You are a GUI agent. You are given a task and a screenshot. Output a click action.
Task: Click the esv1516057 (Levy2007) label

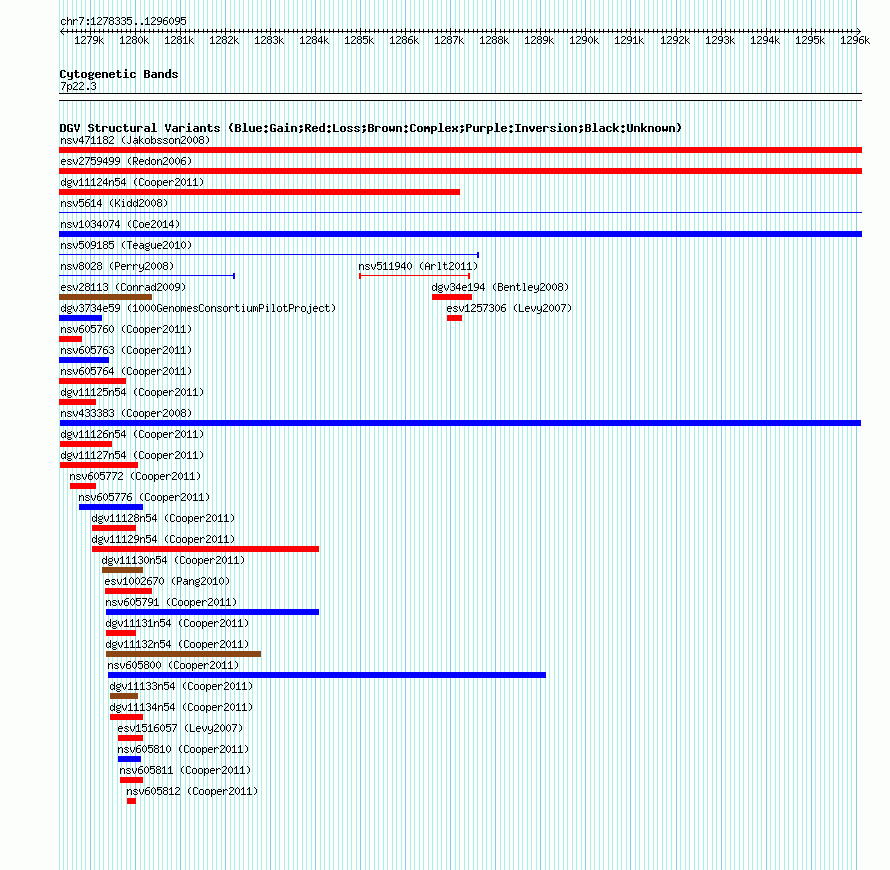pos(180,728)
